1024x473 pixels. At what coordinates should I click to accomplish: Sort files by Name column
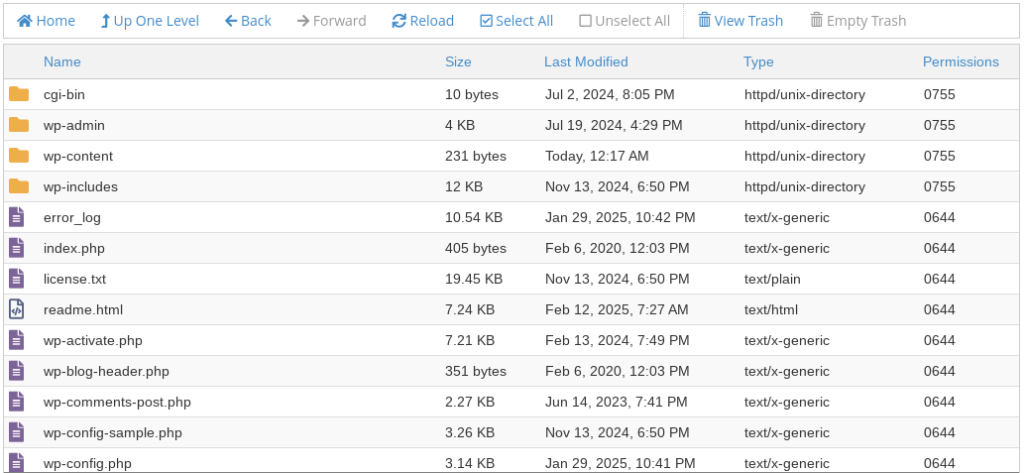click(x=62, y=61)
